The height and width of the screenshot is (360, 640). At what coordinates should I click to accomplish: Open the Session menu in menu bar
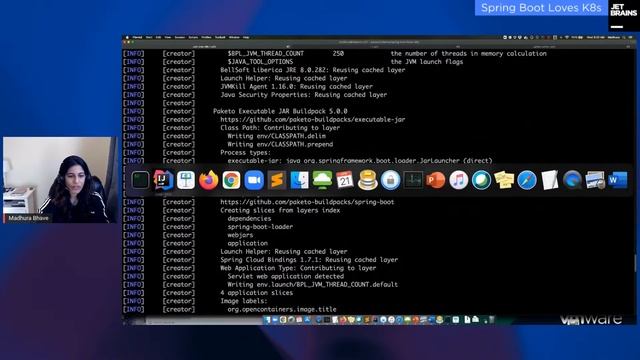pyautogui.click(x=180, y=37)
